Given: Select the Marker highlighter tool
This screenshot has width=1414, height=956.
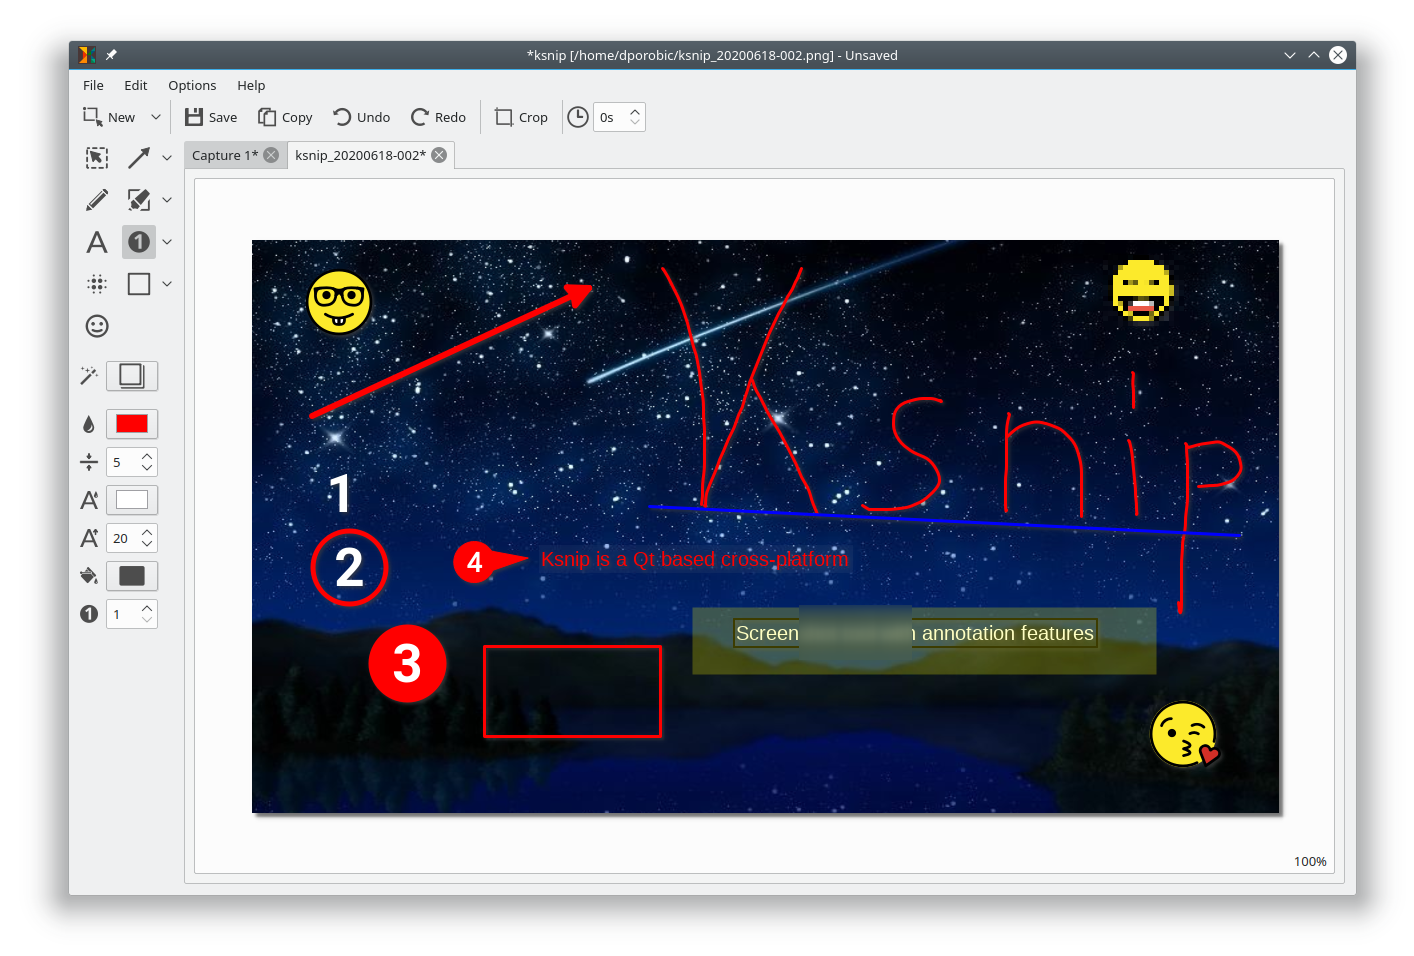Looking at the screenshot, I should pyautogui.click(x=139, y=200).
